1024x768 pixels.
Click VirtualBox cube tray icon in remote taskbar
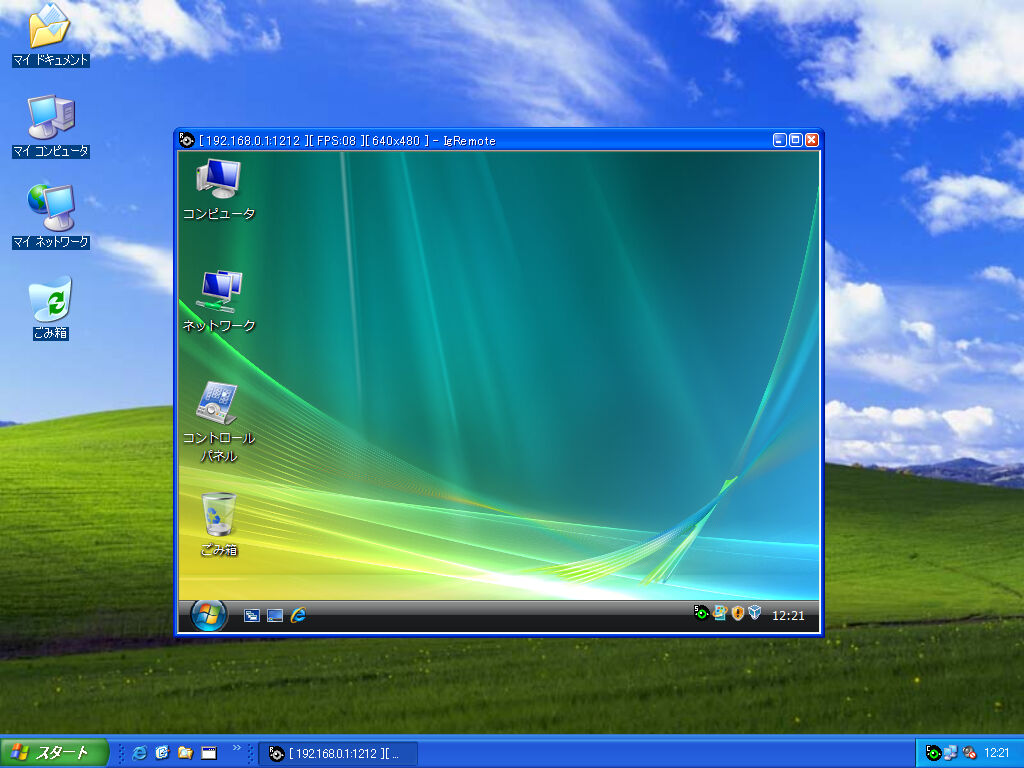pyautogui.click(x=754, y=613)
